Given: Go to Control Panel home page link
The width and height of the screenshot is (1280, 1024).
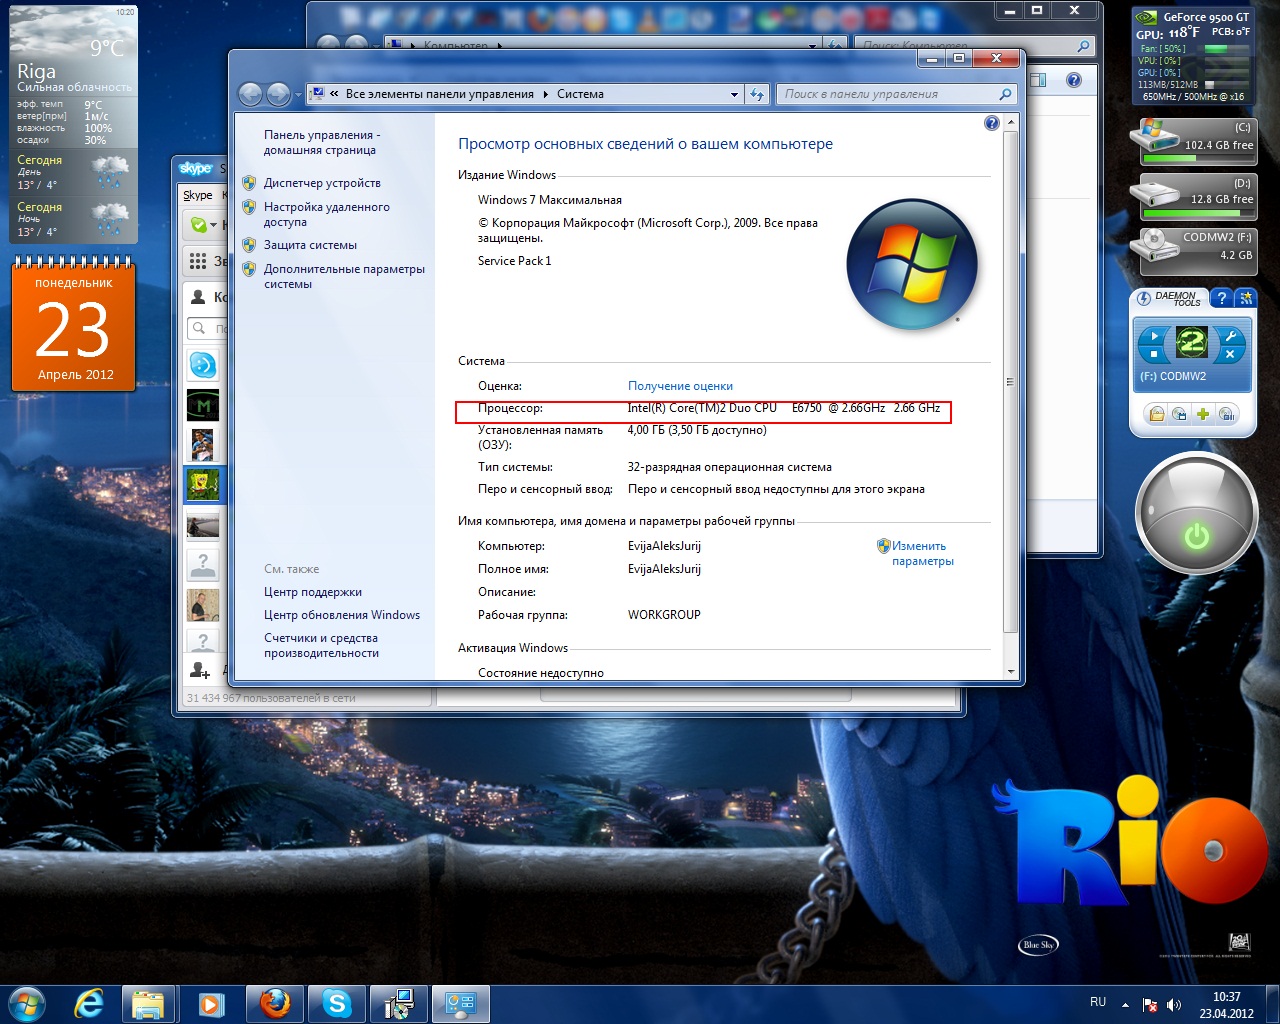Looking at the screenshot, I should tap(321, 142).
